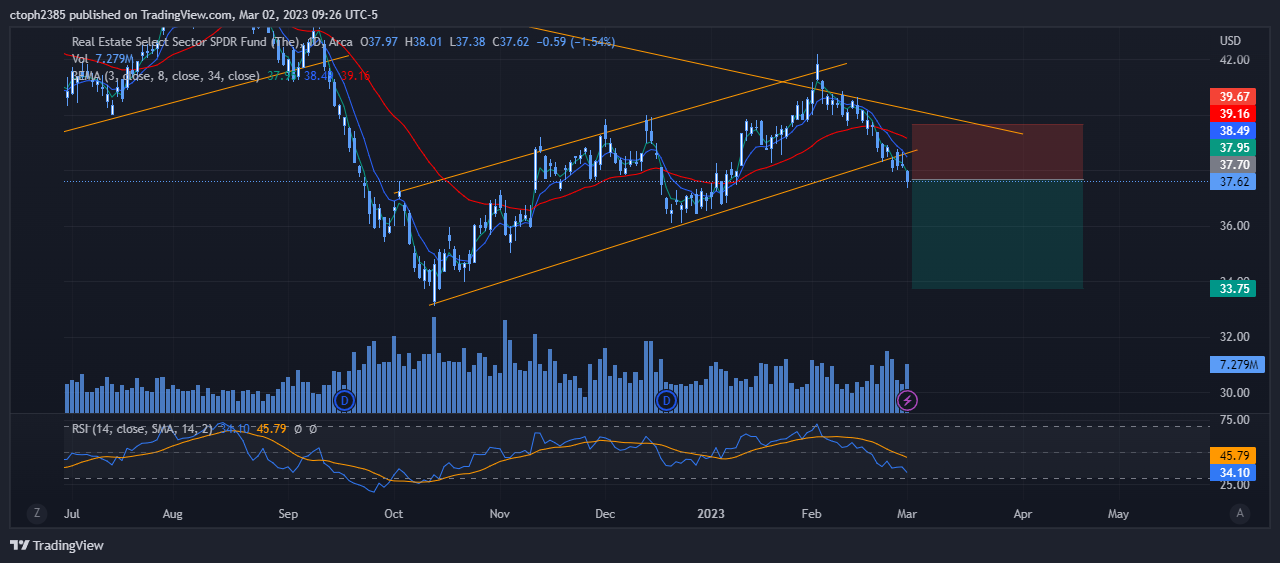Image resolution: width=1280 pixels, height=563 pixels.
Task: Click the 7.279M volume label
Action: click(x=1235, y=364)
